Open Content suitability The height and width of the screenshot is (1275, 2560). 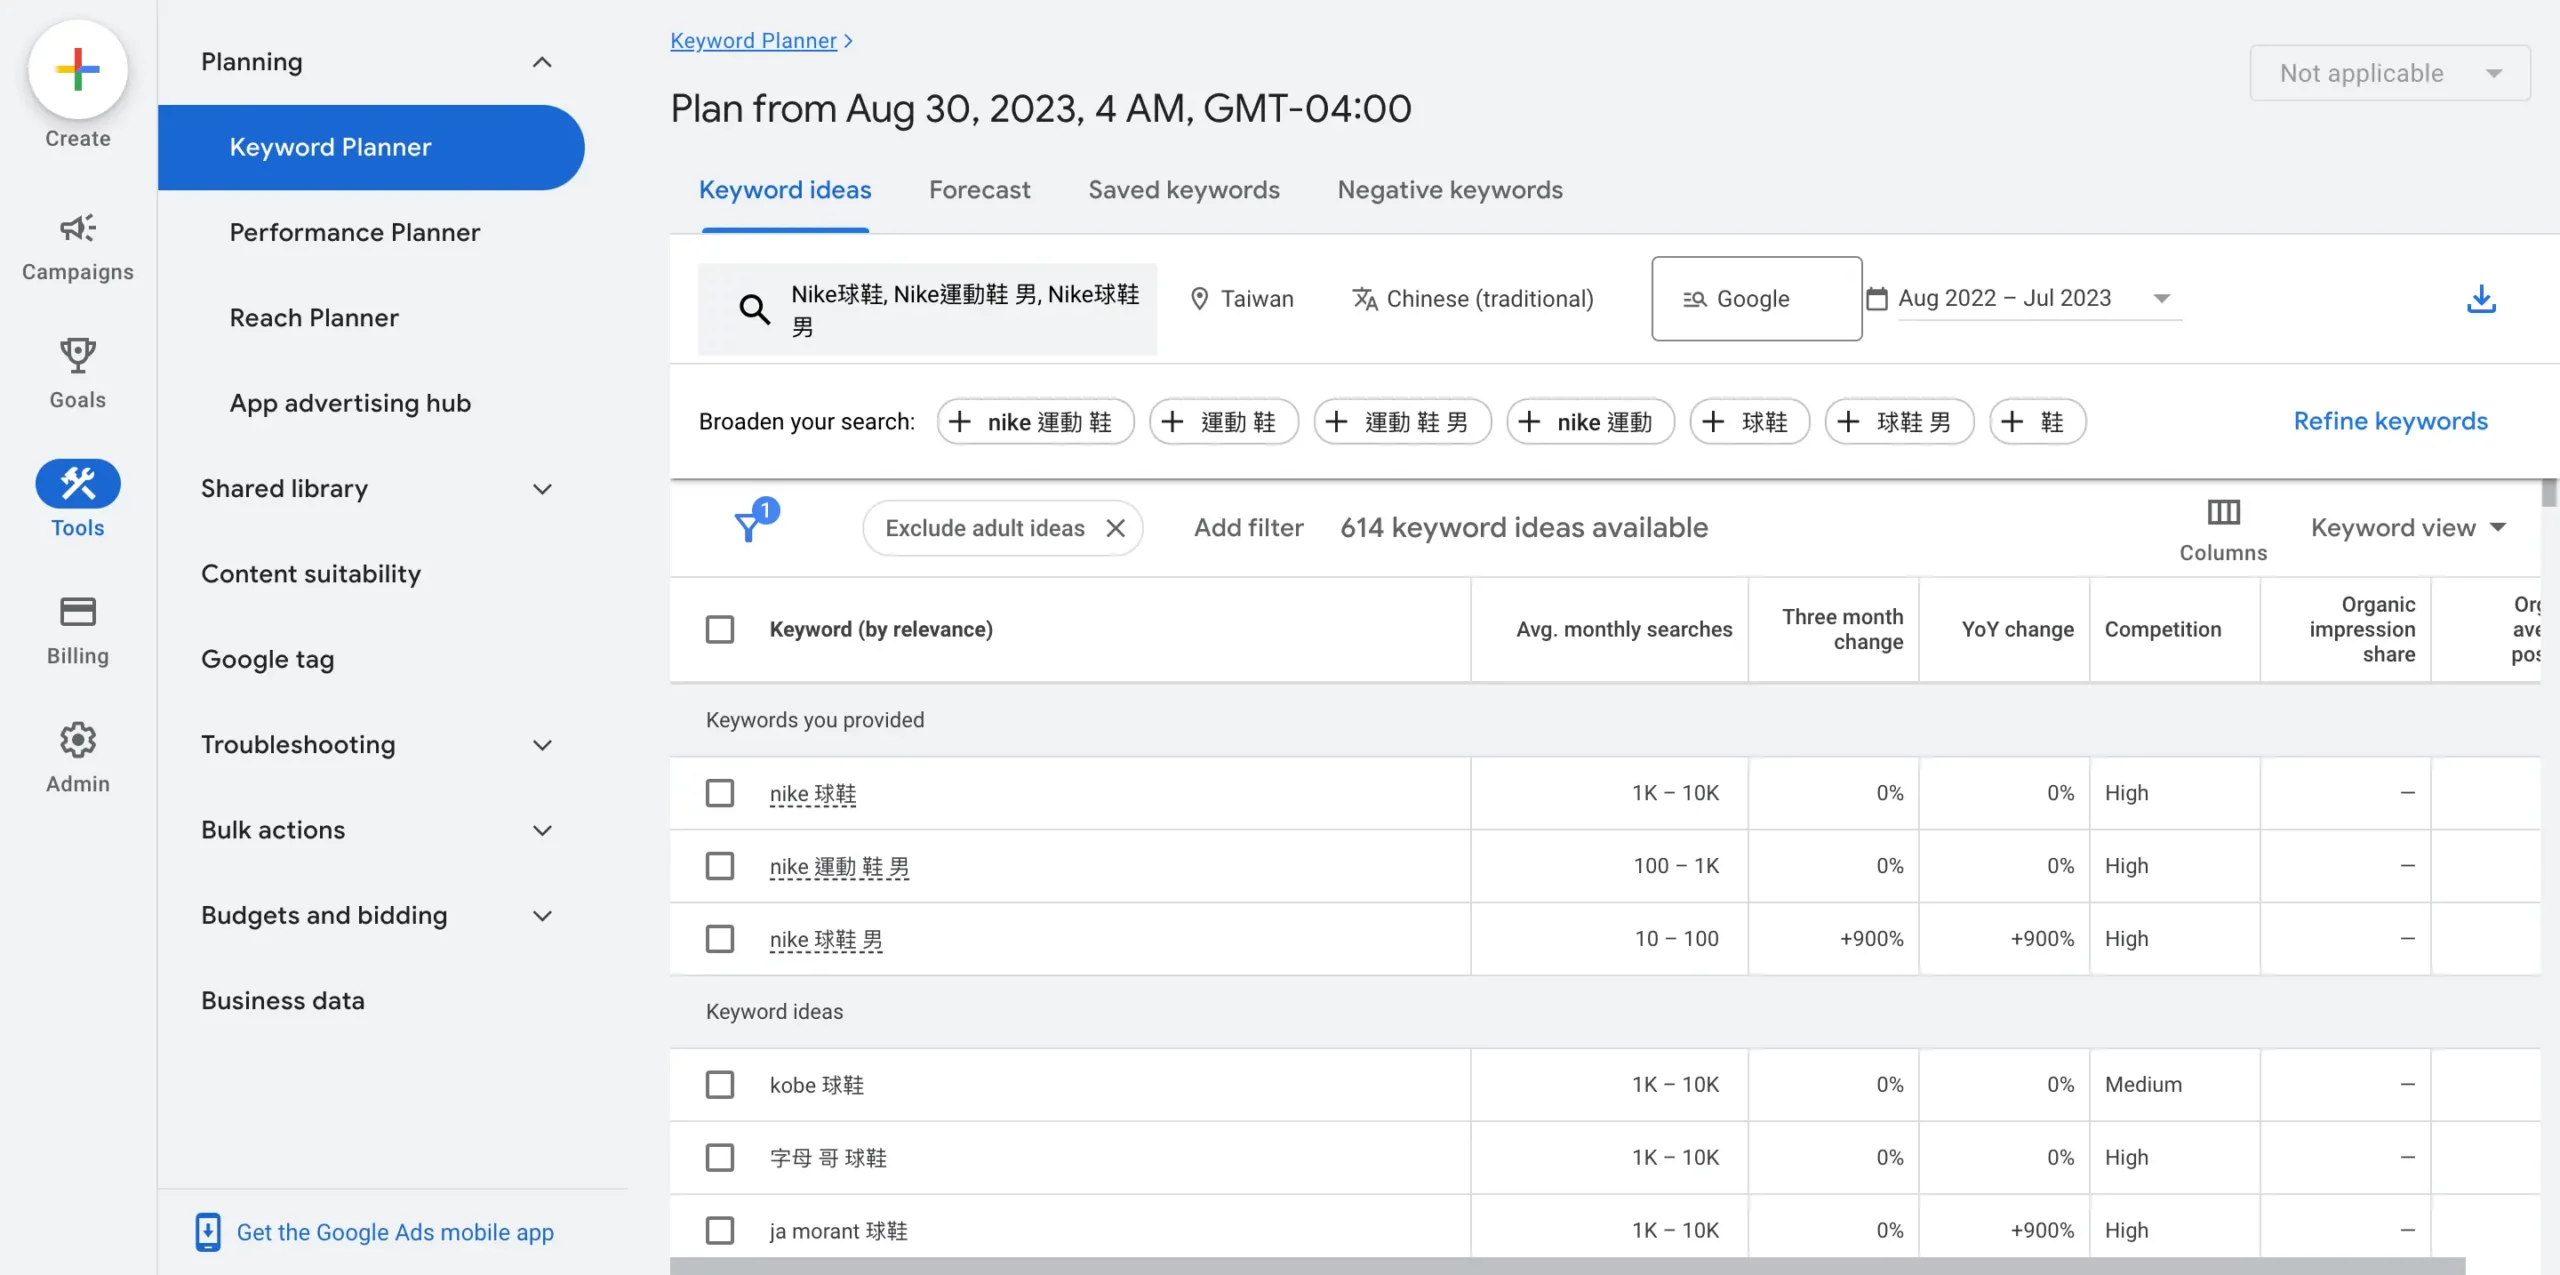point(311,574)
